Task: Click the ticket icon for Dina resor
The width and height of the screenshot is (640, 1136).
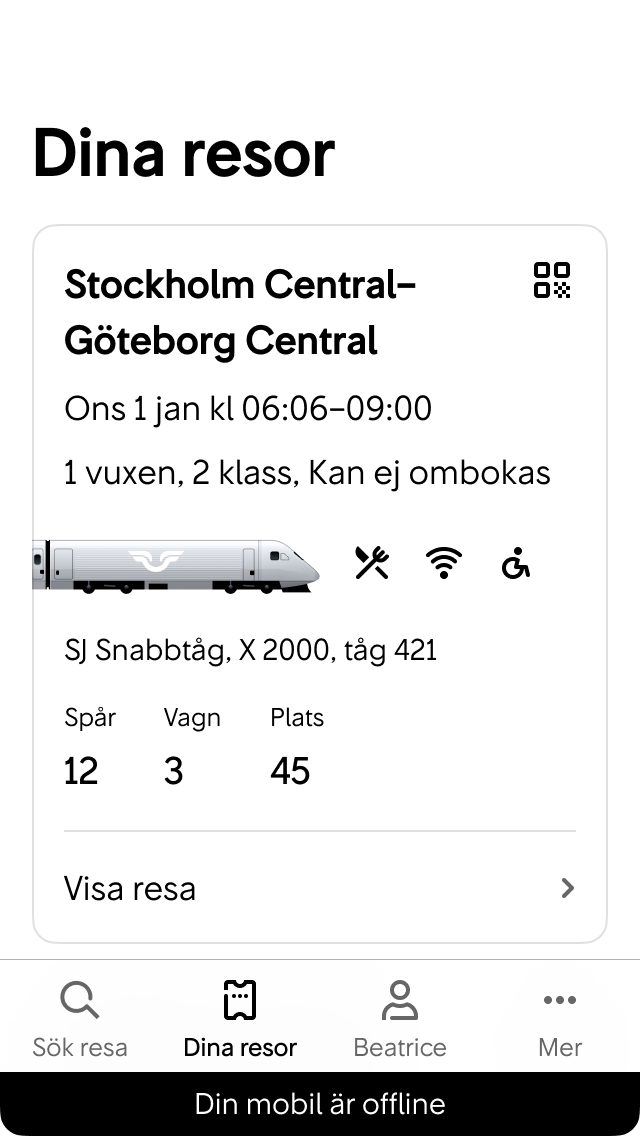Action: [x=239, y=999]
